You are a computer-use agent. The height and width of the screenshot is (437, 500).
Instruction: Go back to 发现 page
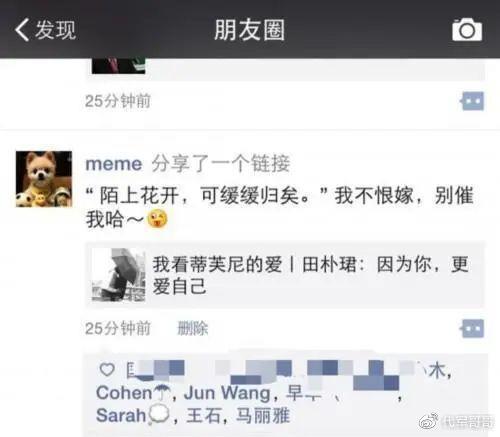45,30
